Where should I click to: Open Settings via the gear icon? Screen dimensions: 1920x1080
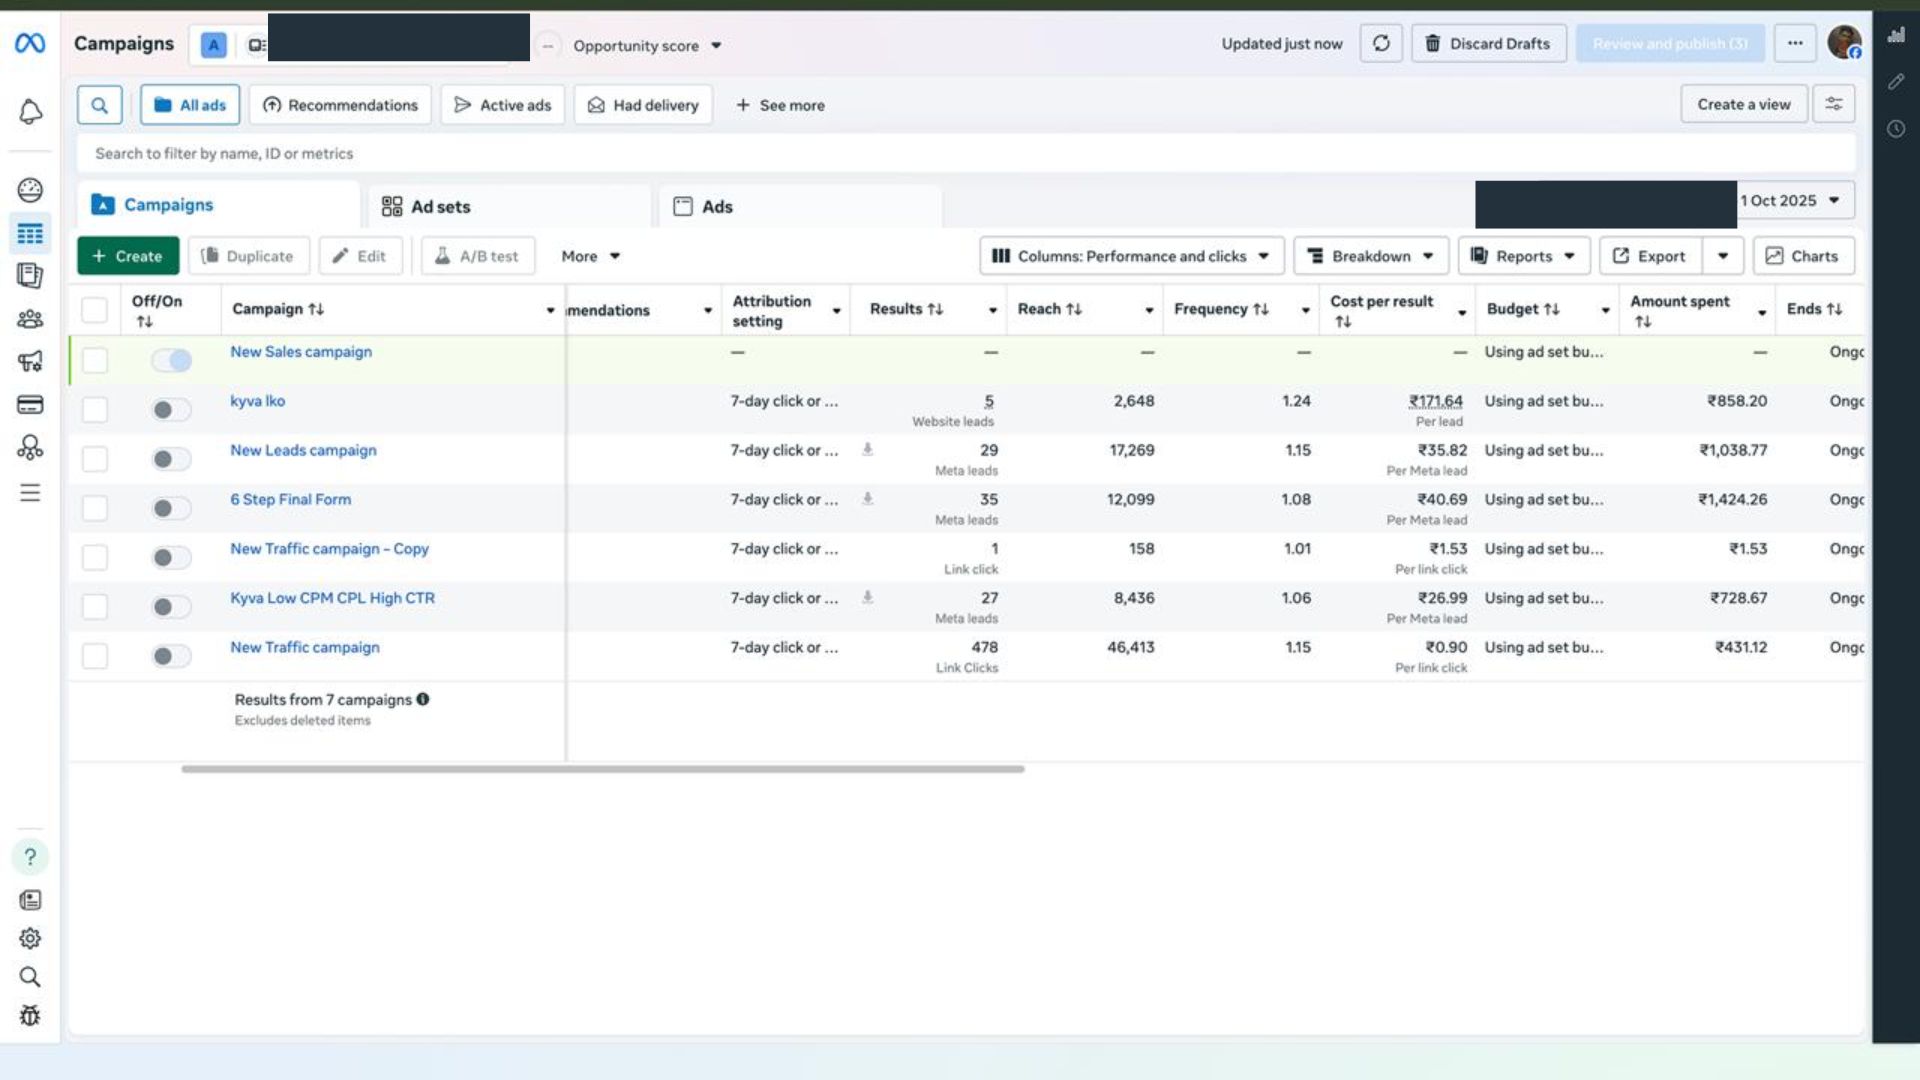pos(30,938)
